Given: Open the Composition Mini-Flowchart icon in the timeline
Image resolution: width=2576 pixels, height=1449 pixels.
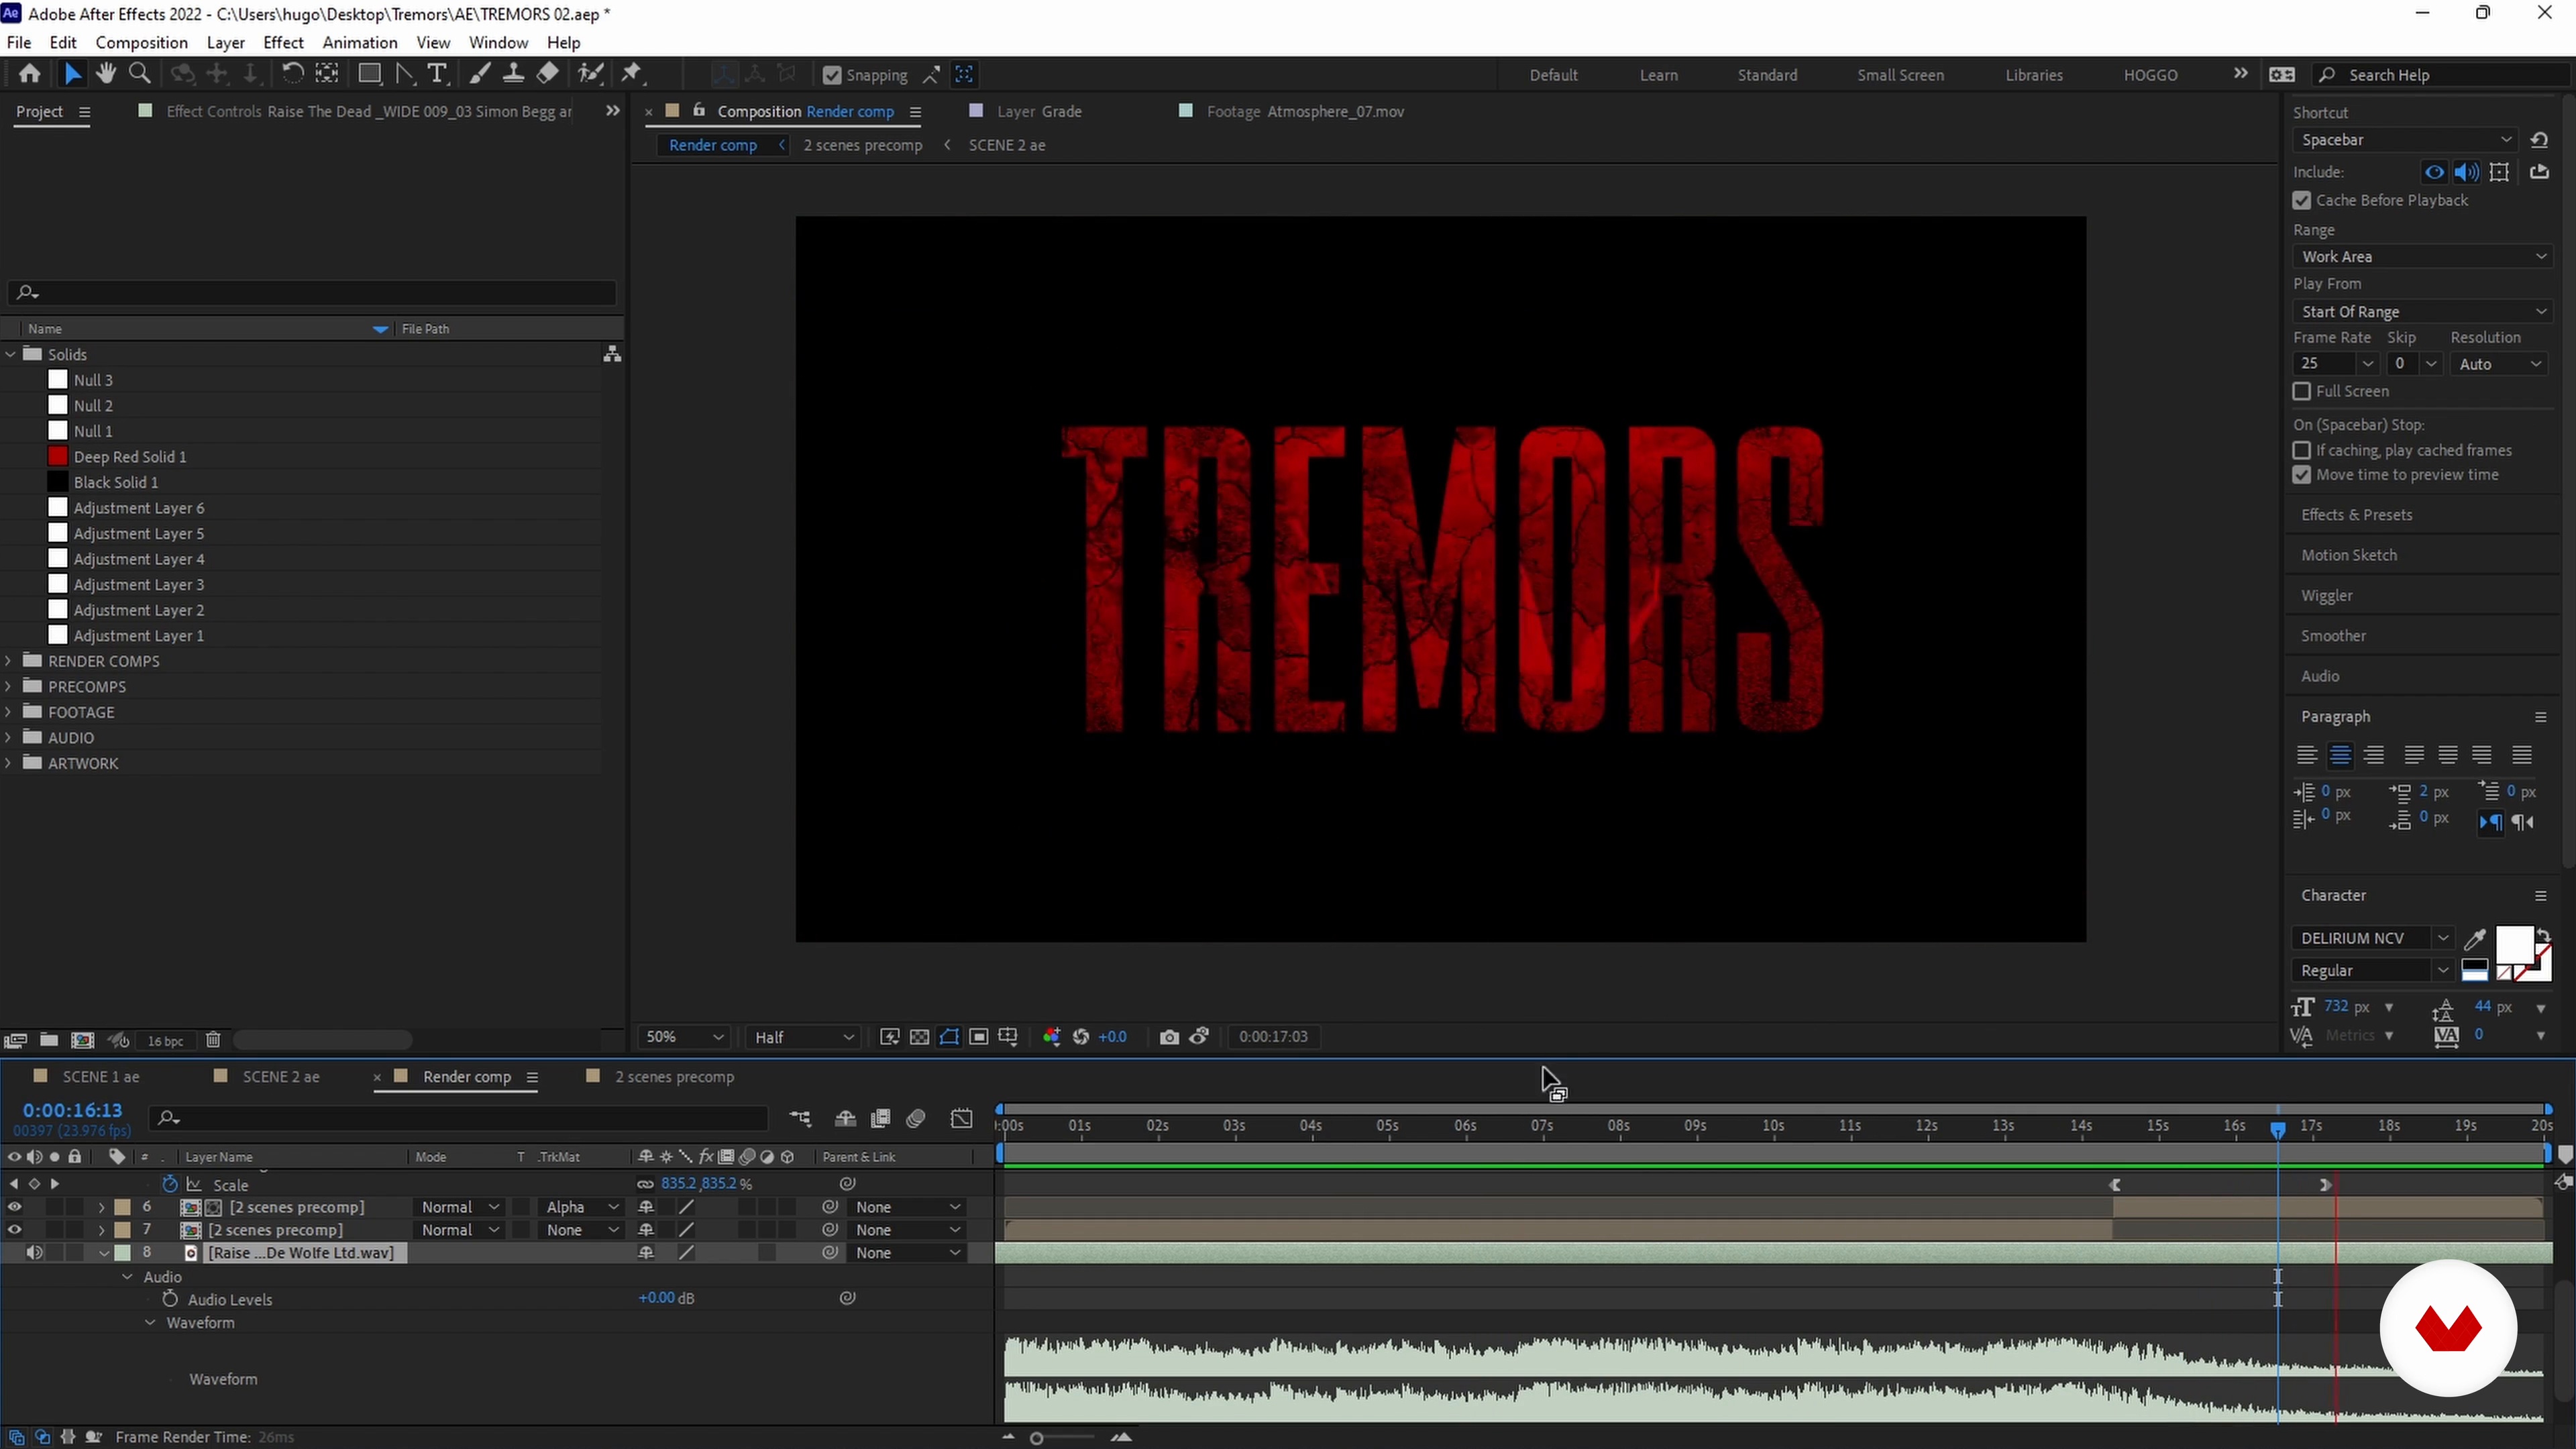Looking at the screenshot, I should coord(800,1118).
